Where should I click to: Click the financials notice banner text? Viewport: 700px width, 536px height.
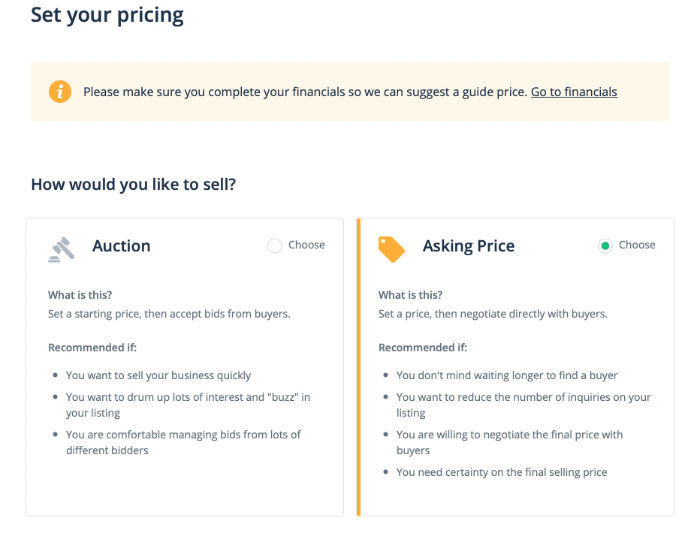(305, 91)
